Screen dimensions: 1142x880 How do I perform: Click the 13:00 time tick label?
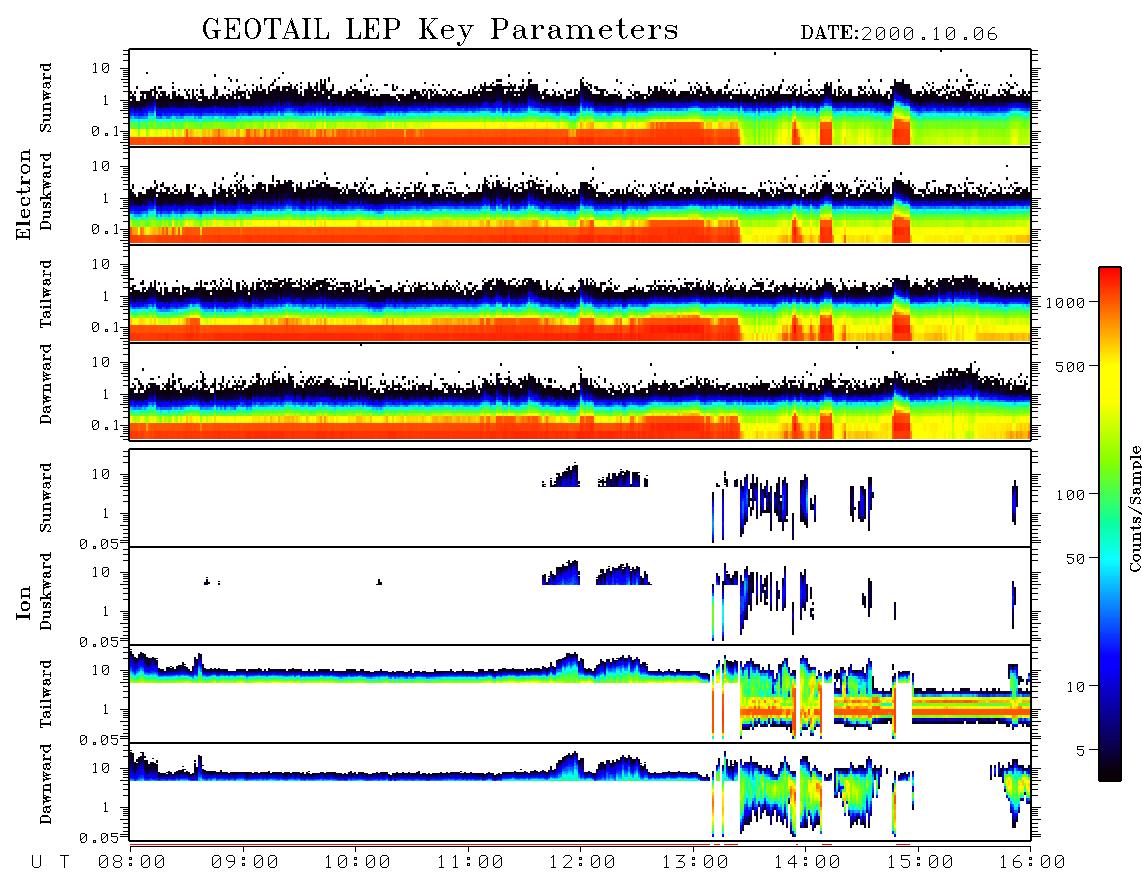(x=695, y=863)
